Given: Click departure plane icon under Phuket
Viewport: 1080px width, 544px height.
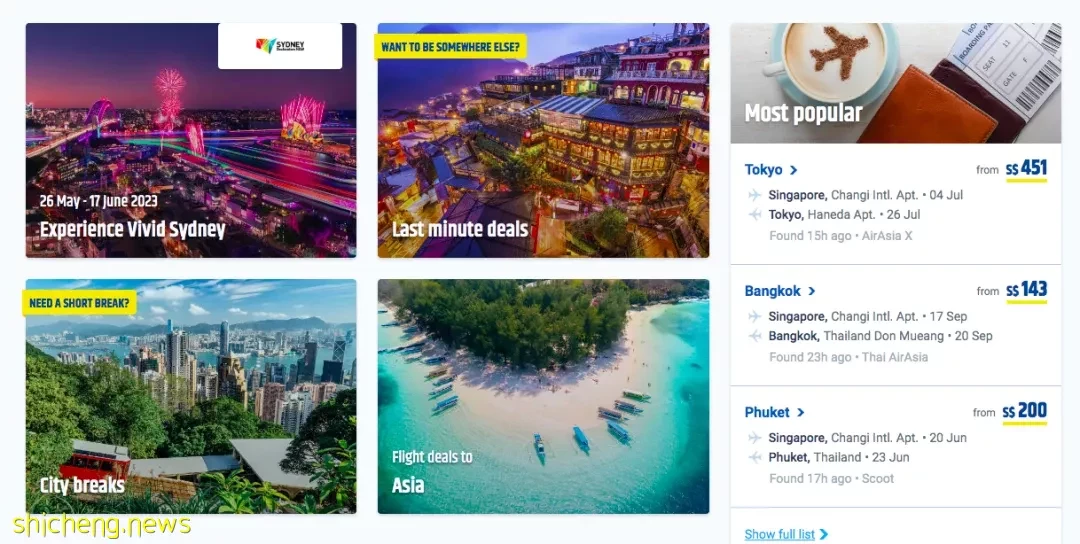Looking at the screenshot, I should (755, 437).
